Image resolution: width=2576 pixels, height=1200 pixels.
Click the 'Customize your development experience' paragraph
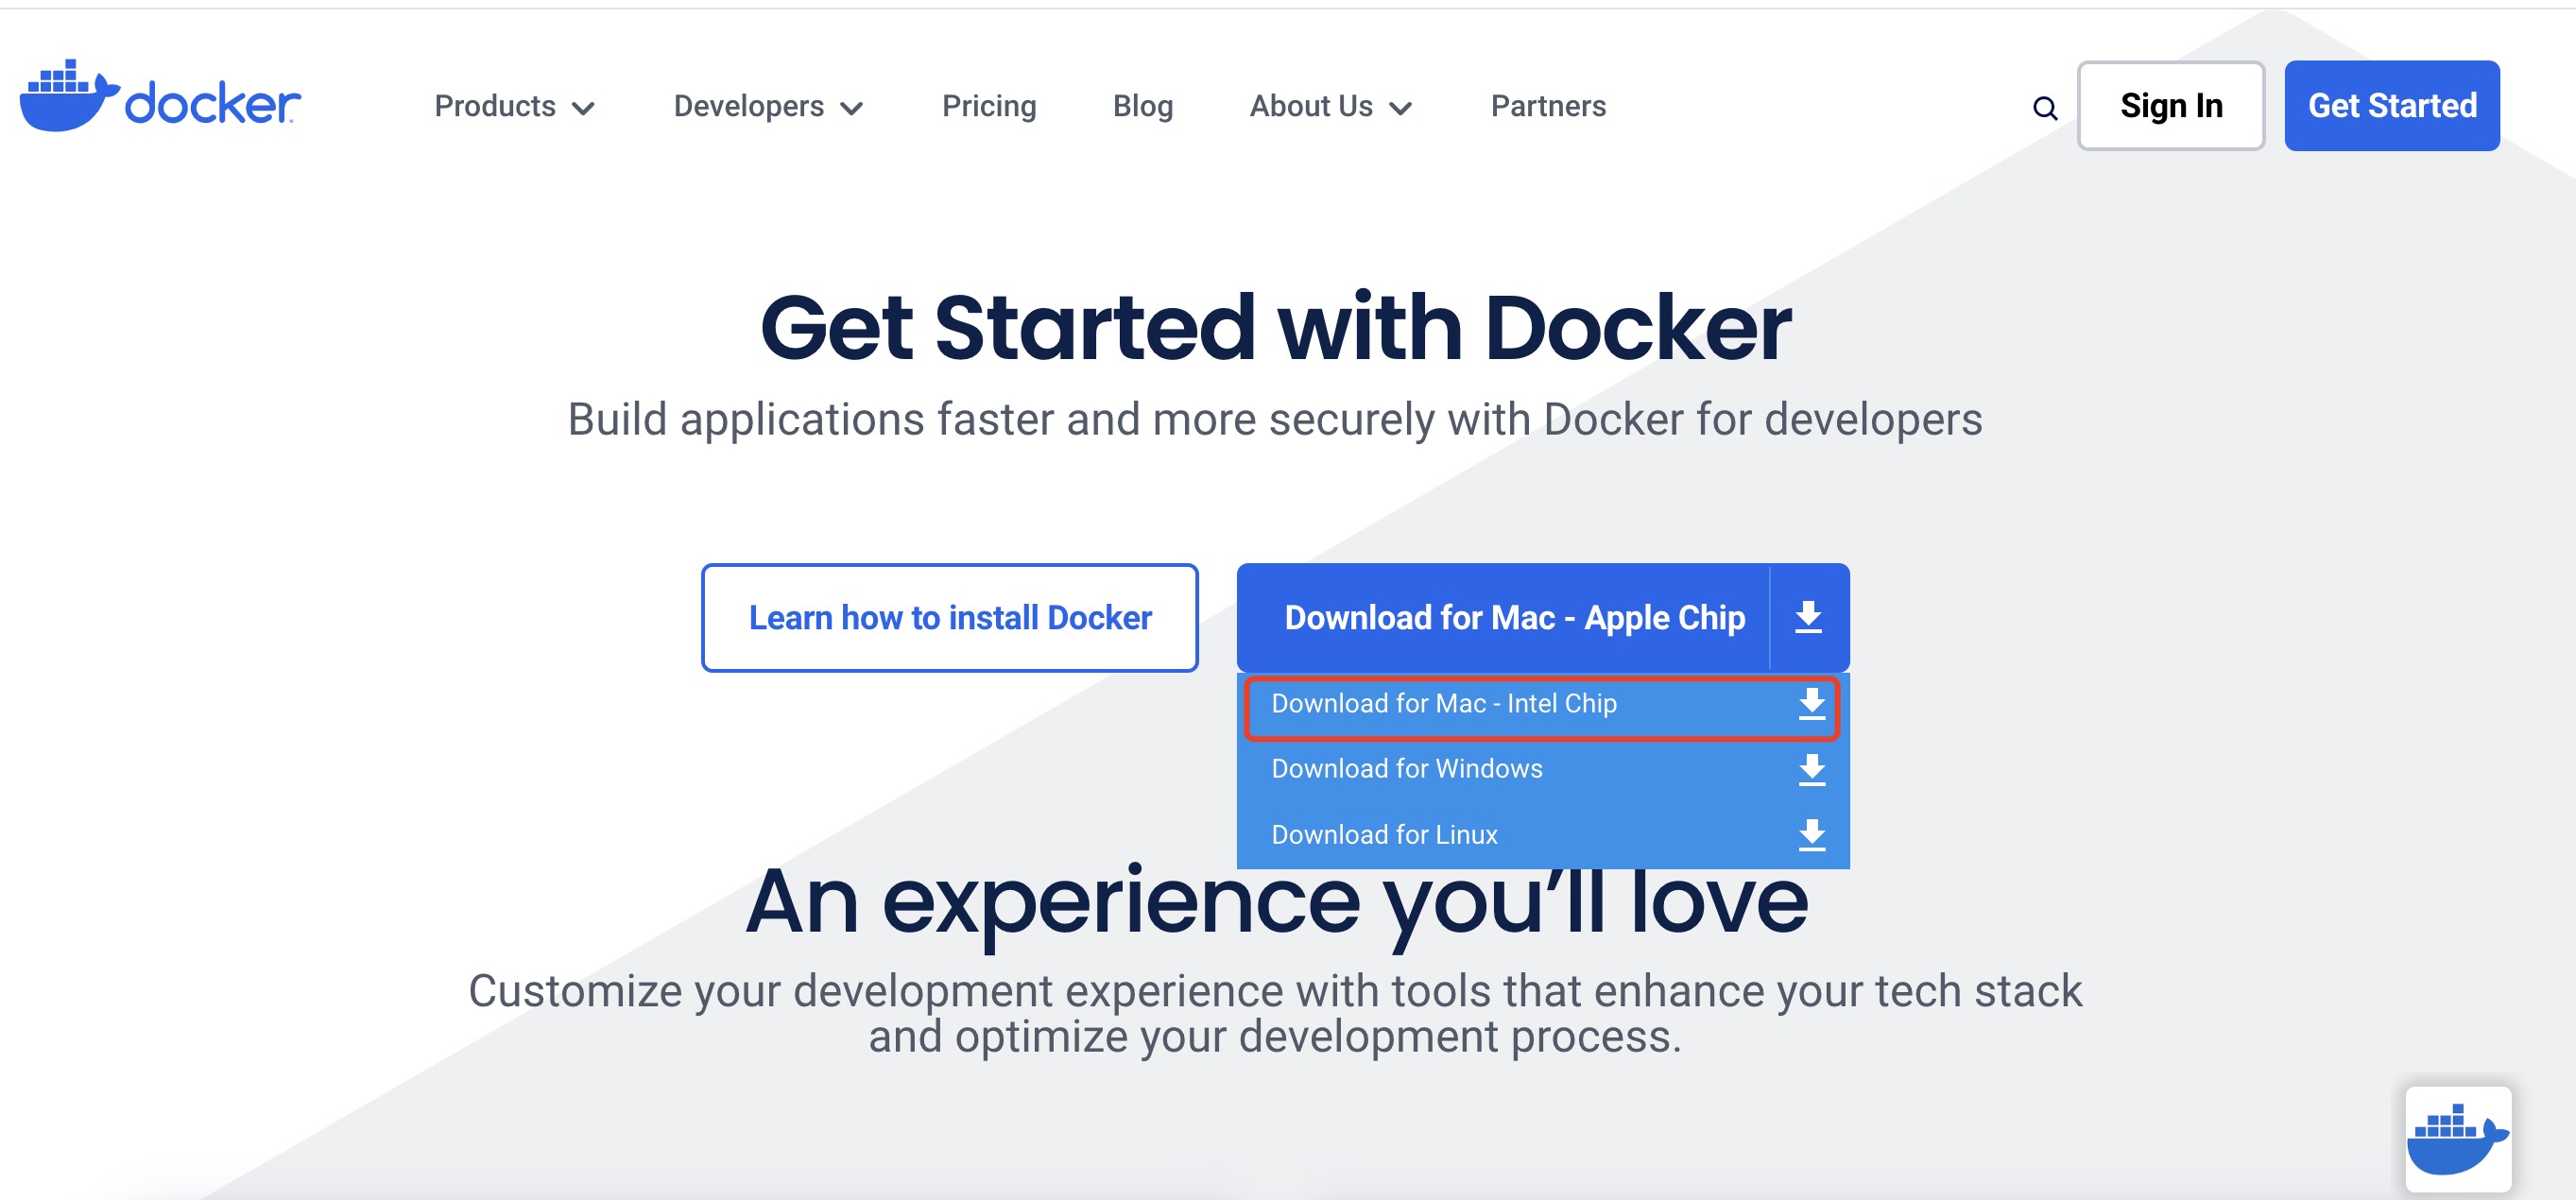click(x=1275, y=1013)
